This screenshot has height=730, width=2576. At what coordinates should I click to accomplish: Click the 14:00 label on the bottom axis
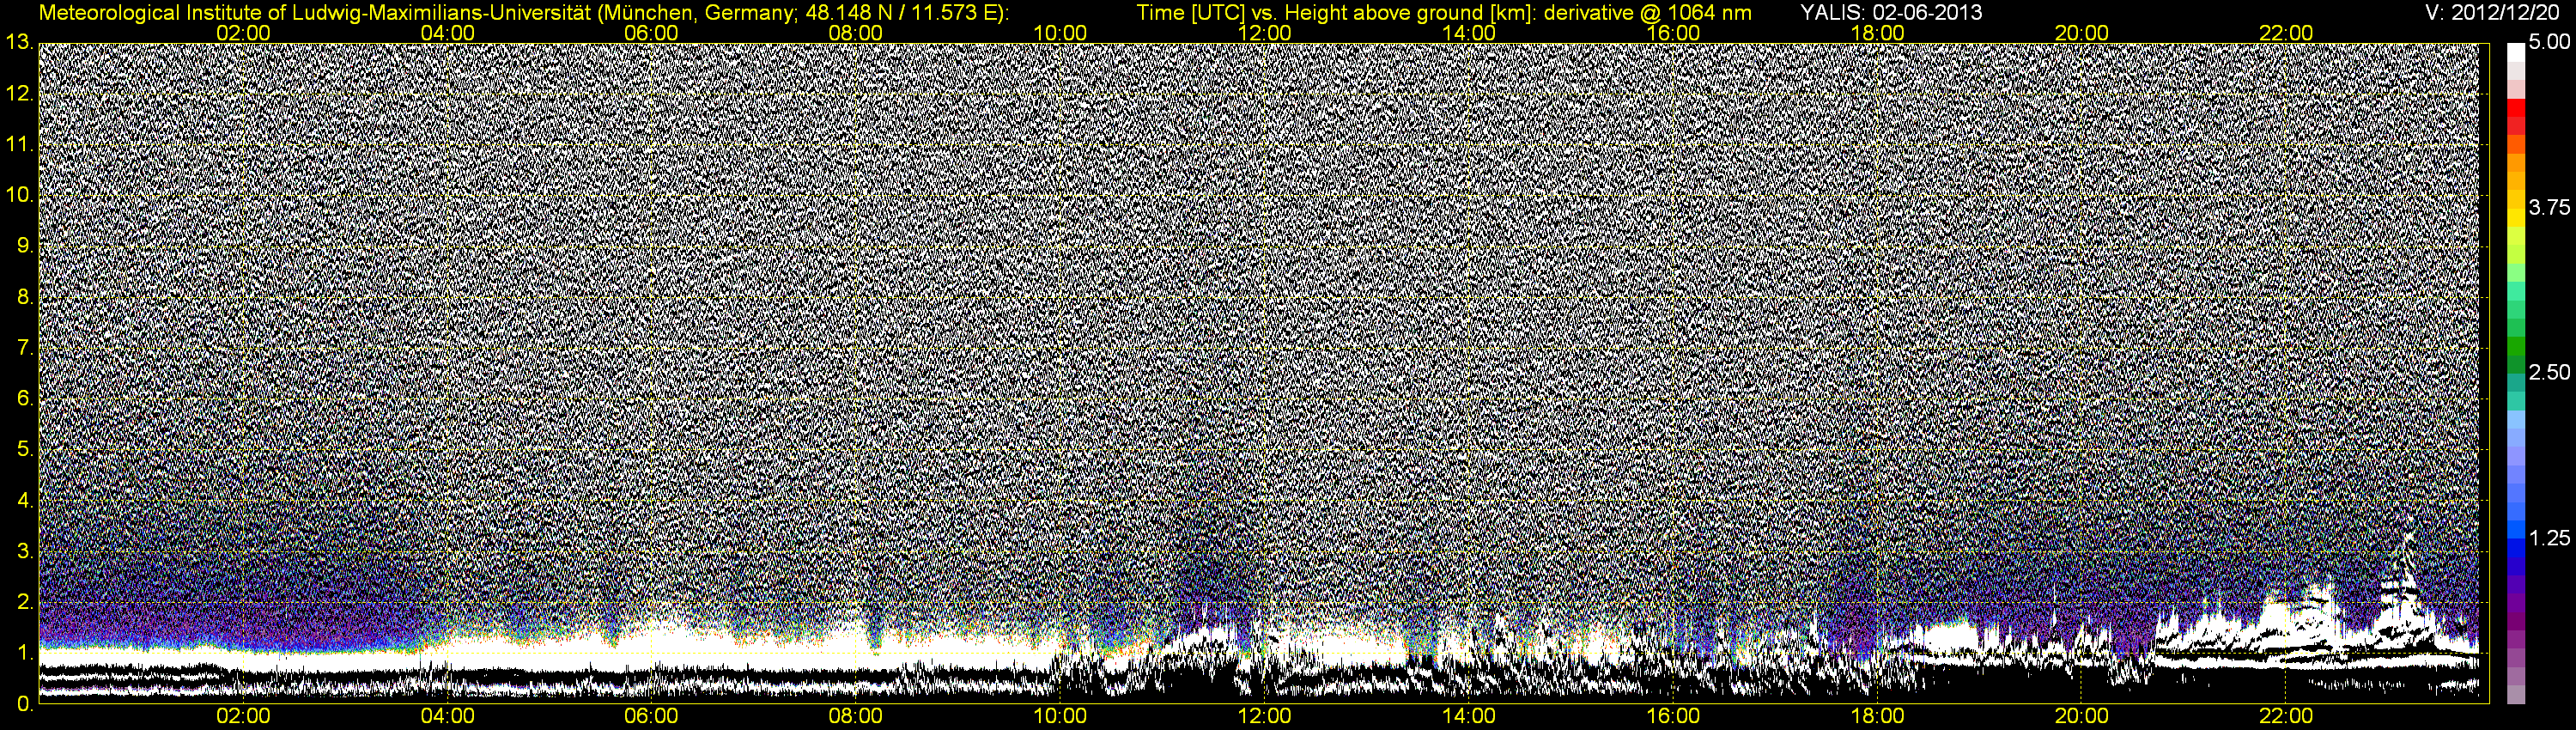(x=1470, y=717)
